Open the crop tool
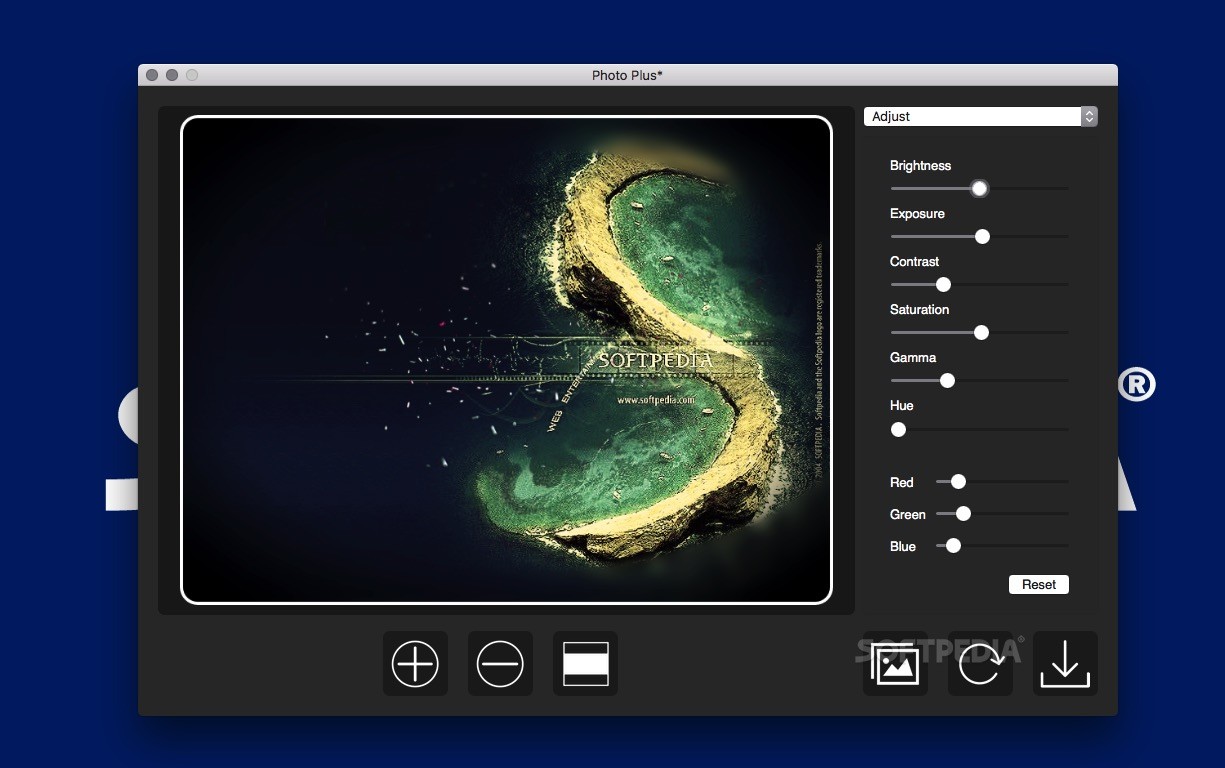 click(x=585, y=663)
